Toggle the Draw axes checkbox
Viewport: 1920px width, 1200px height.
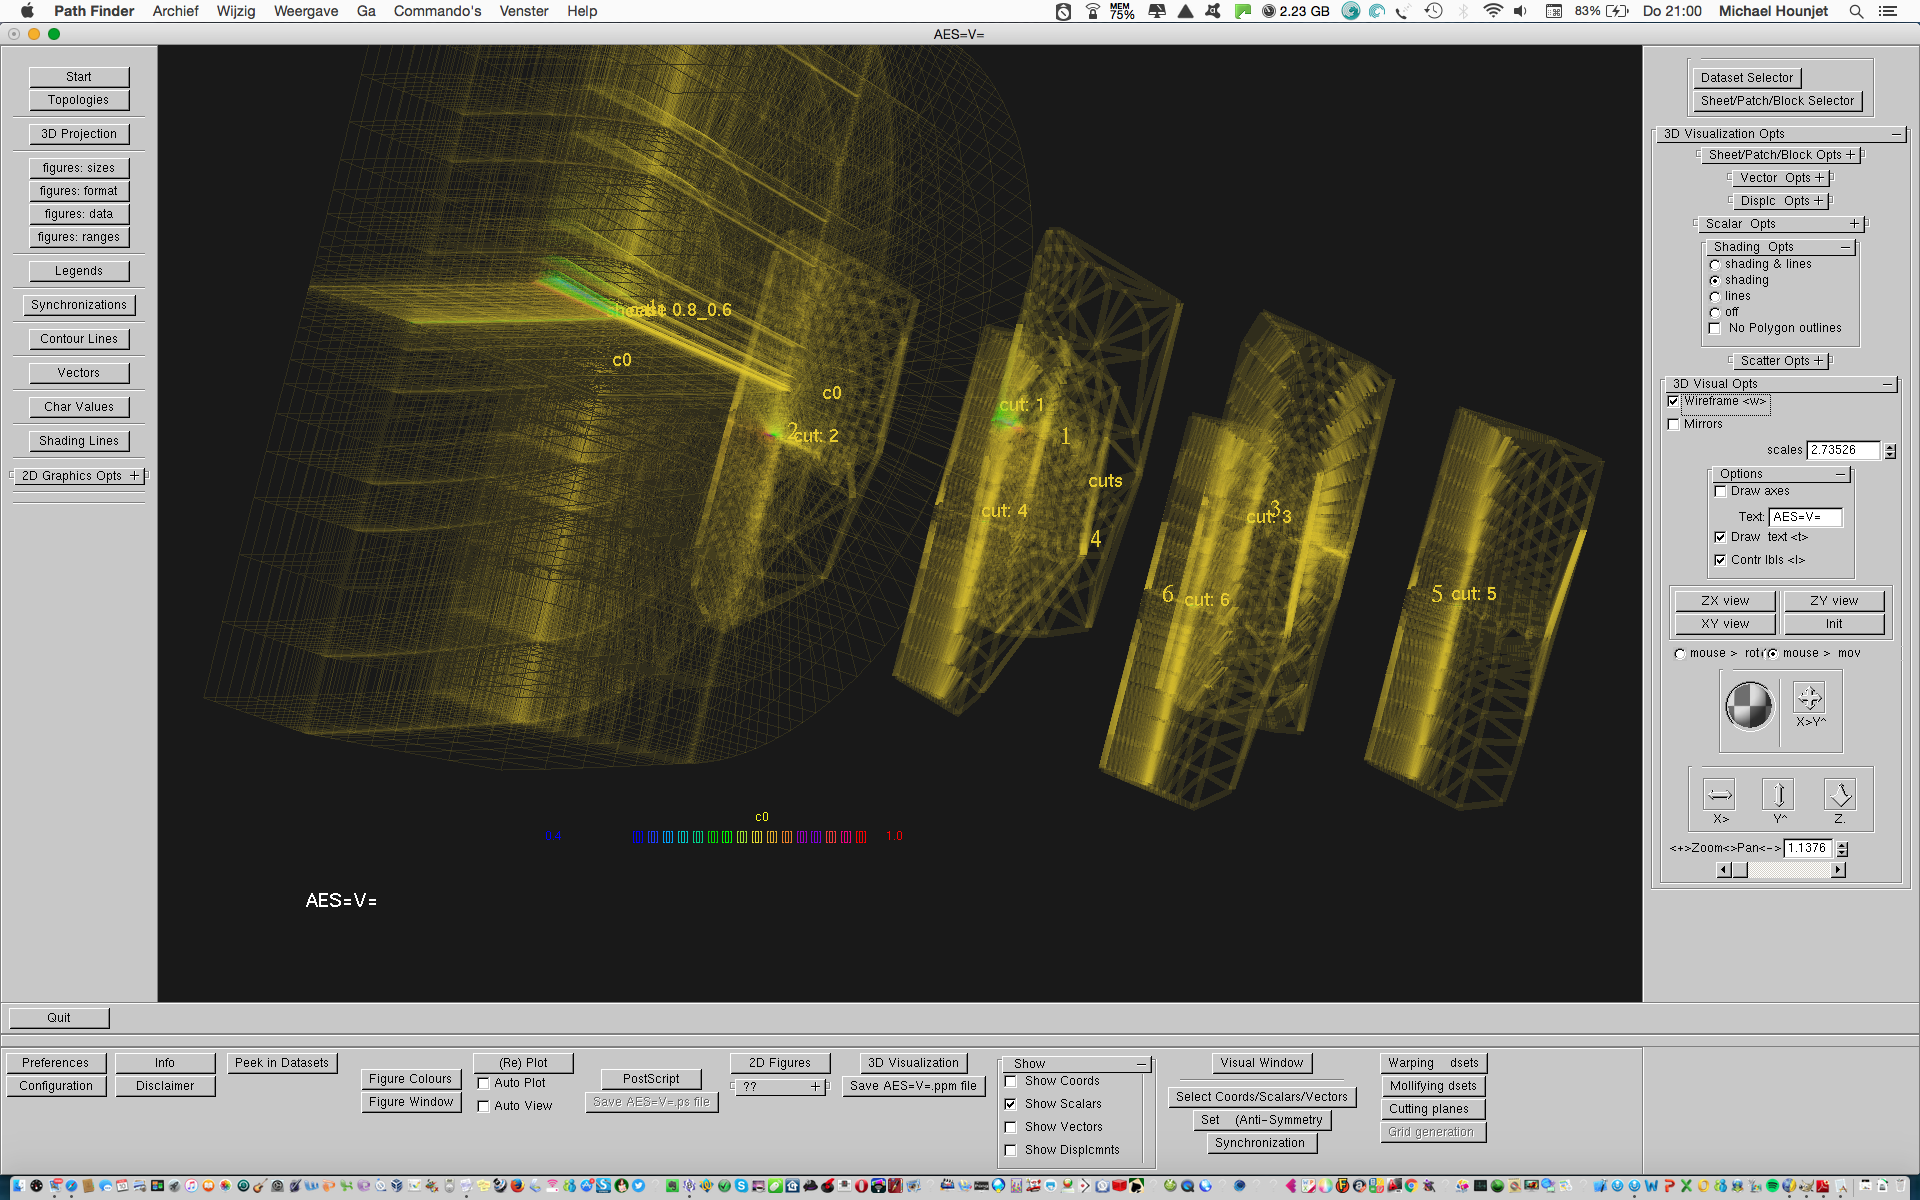click(x=1720, y=491)
